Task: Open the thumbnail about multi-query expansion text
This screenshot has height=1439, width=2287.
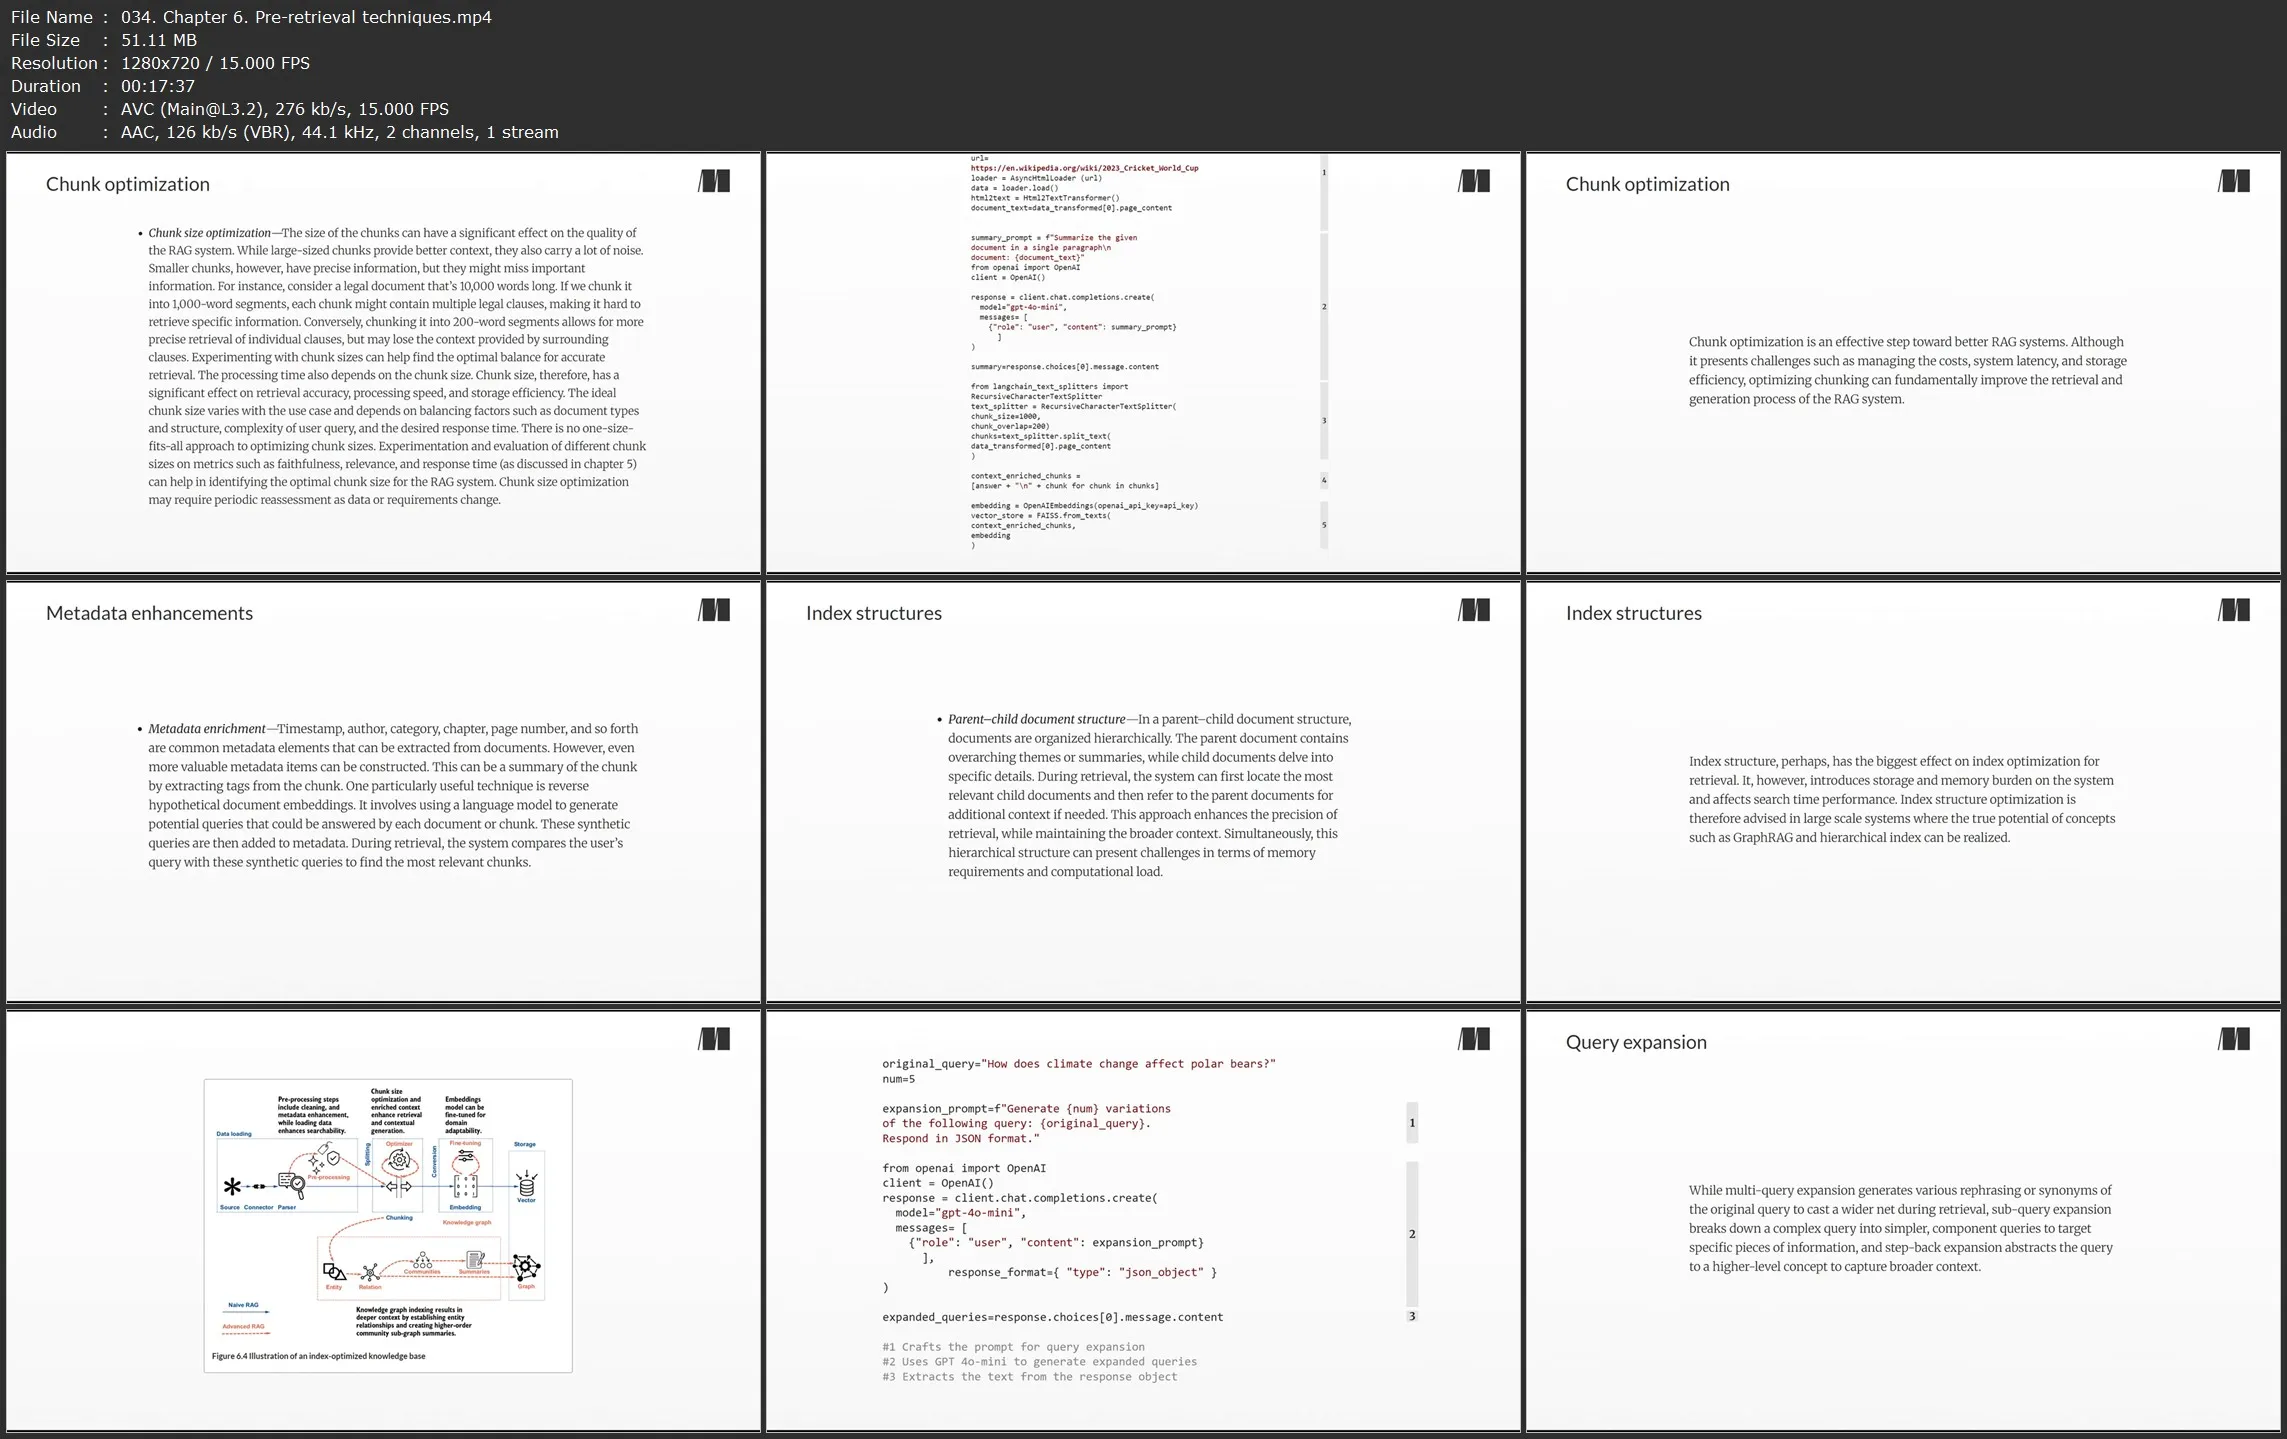Action: coord(1903,1220)
